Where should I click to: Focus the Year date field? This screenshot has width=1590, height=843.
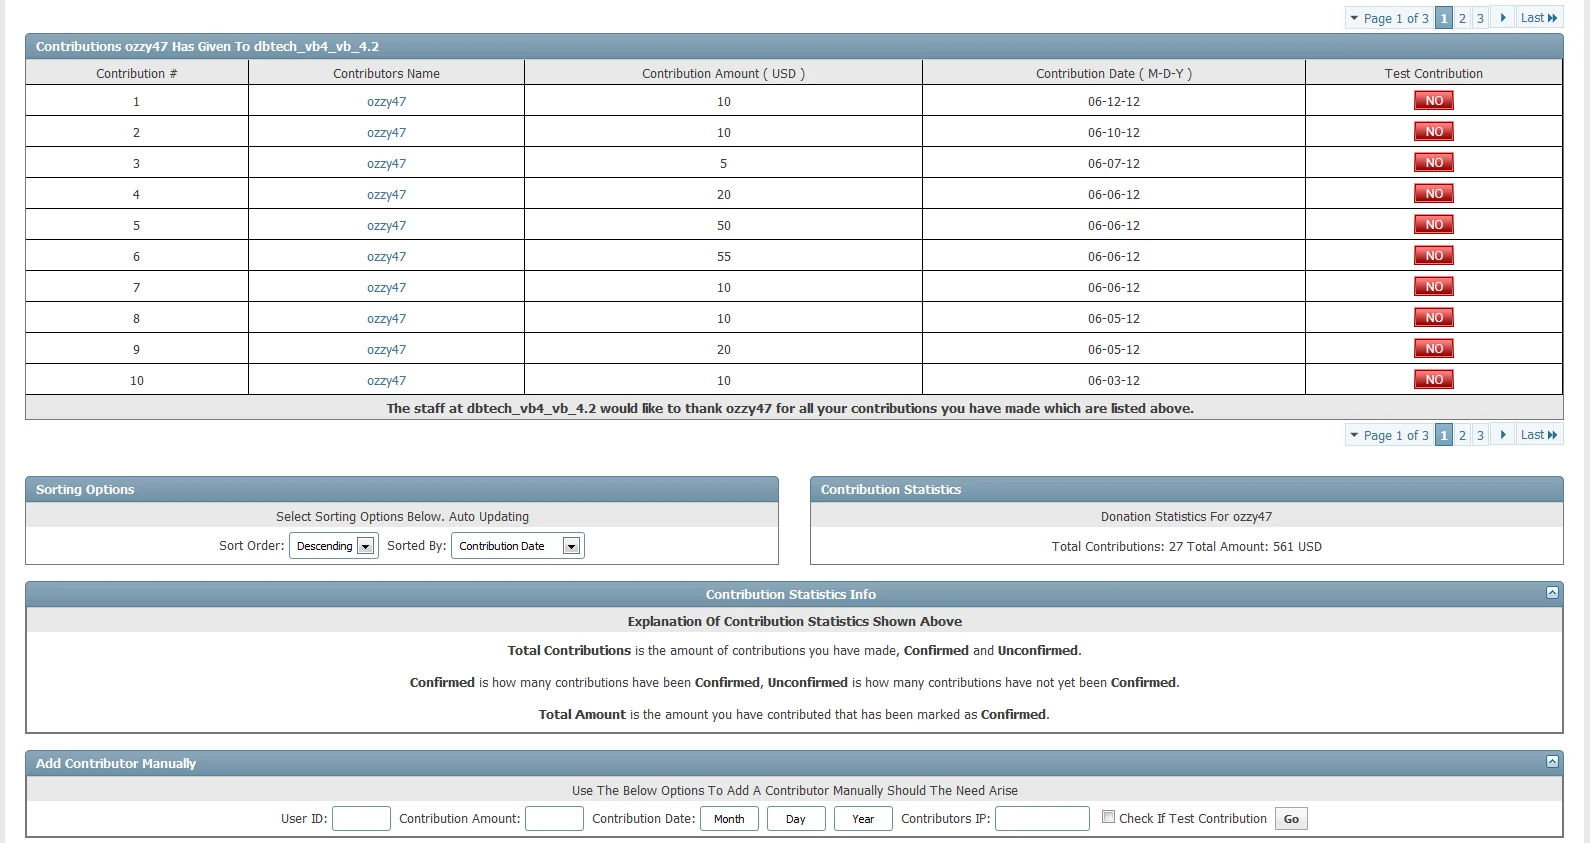point(863,819)
